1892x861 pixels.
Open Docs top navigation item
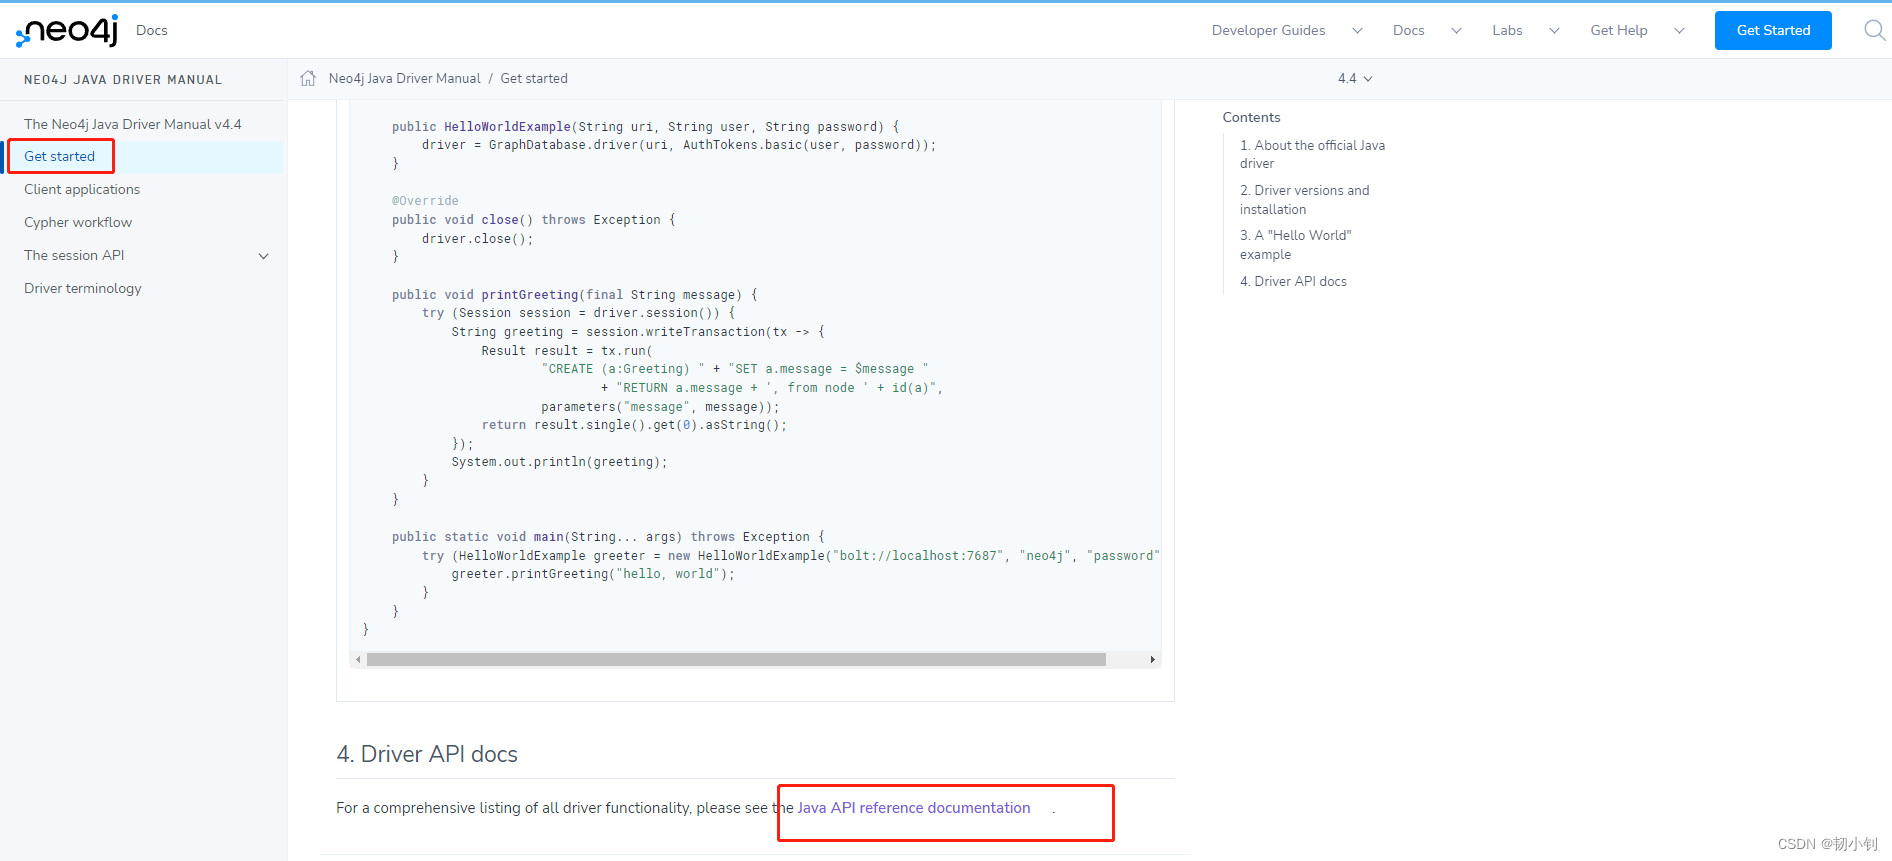pos(1408,31)
